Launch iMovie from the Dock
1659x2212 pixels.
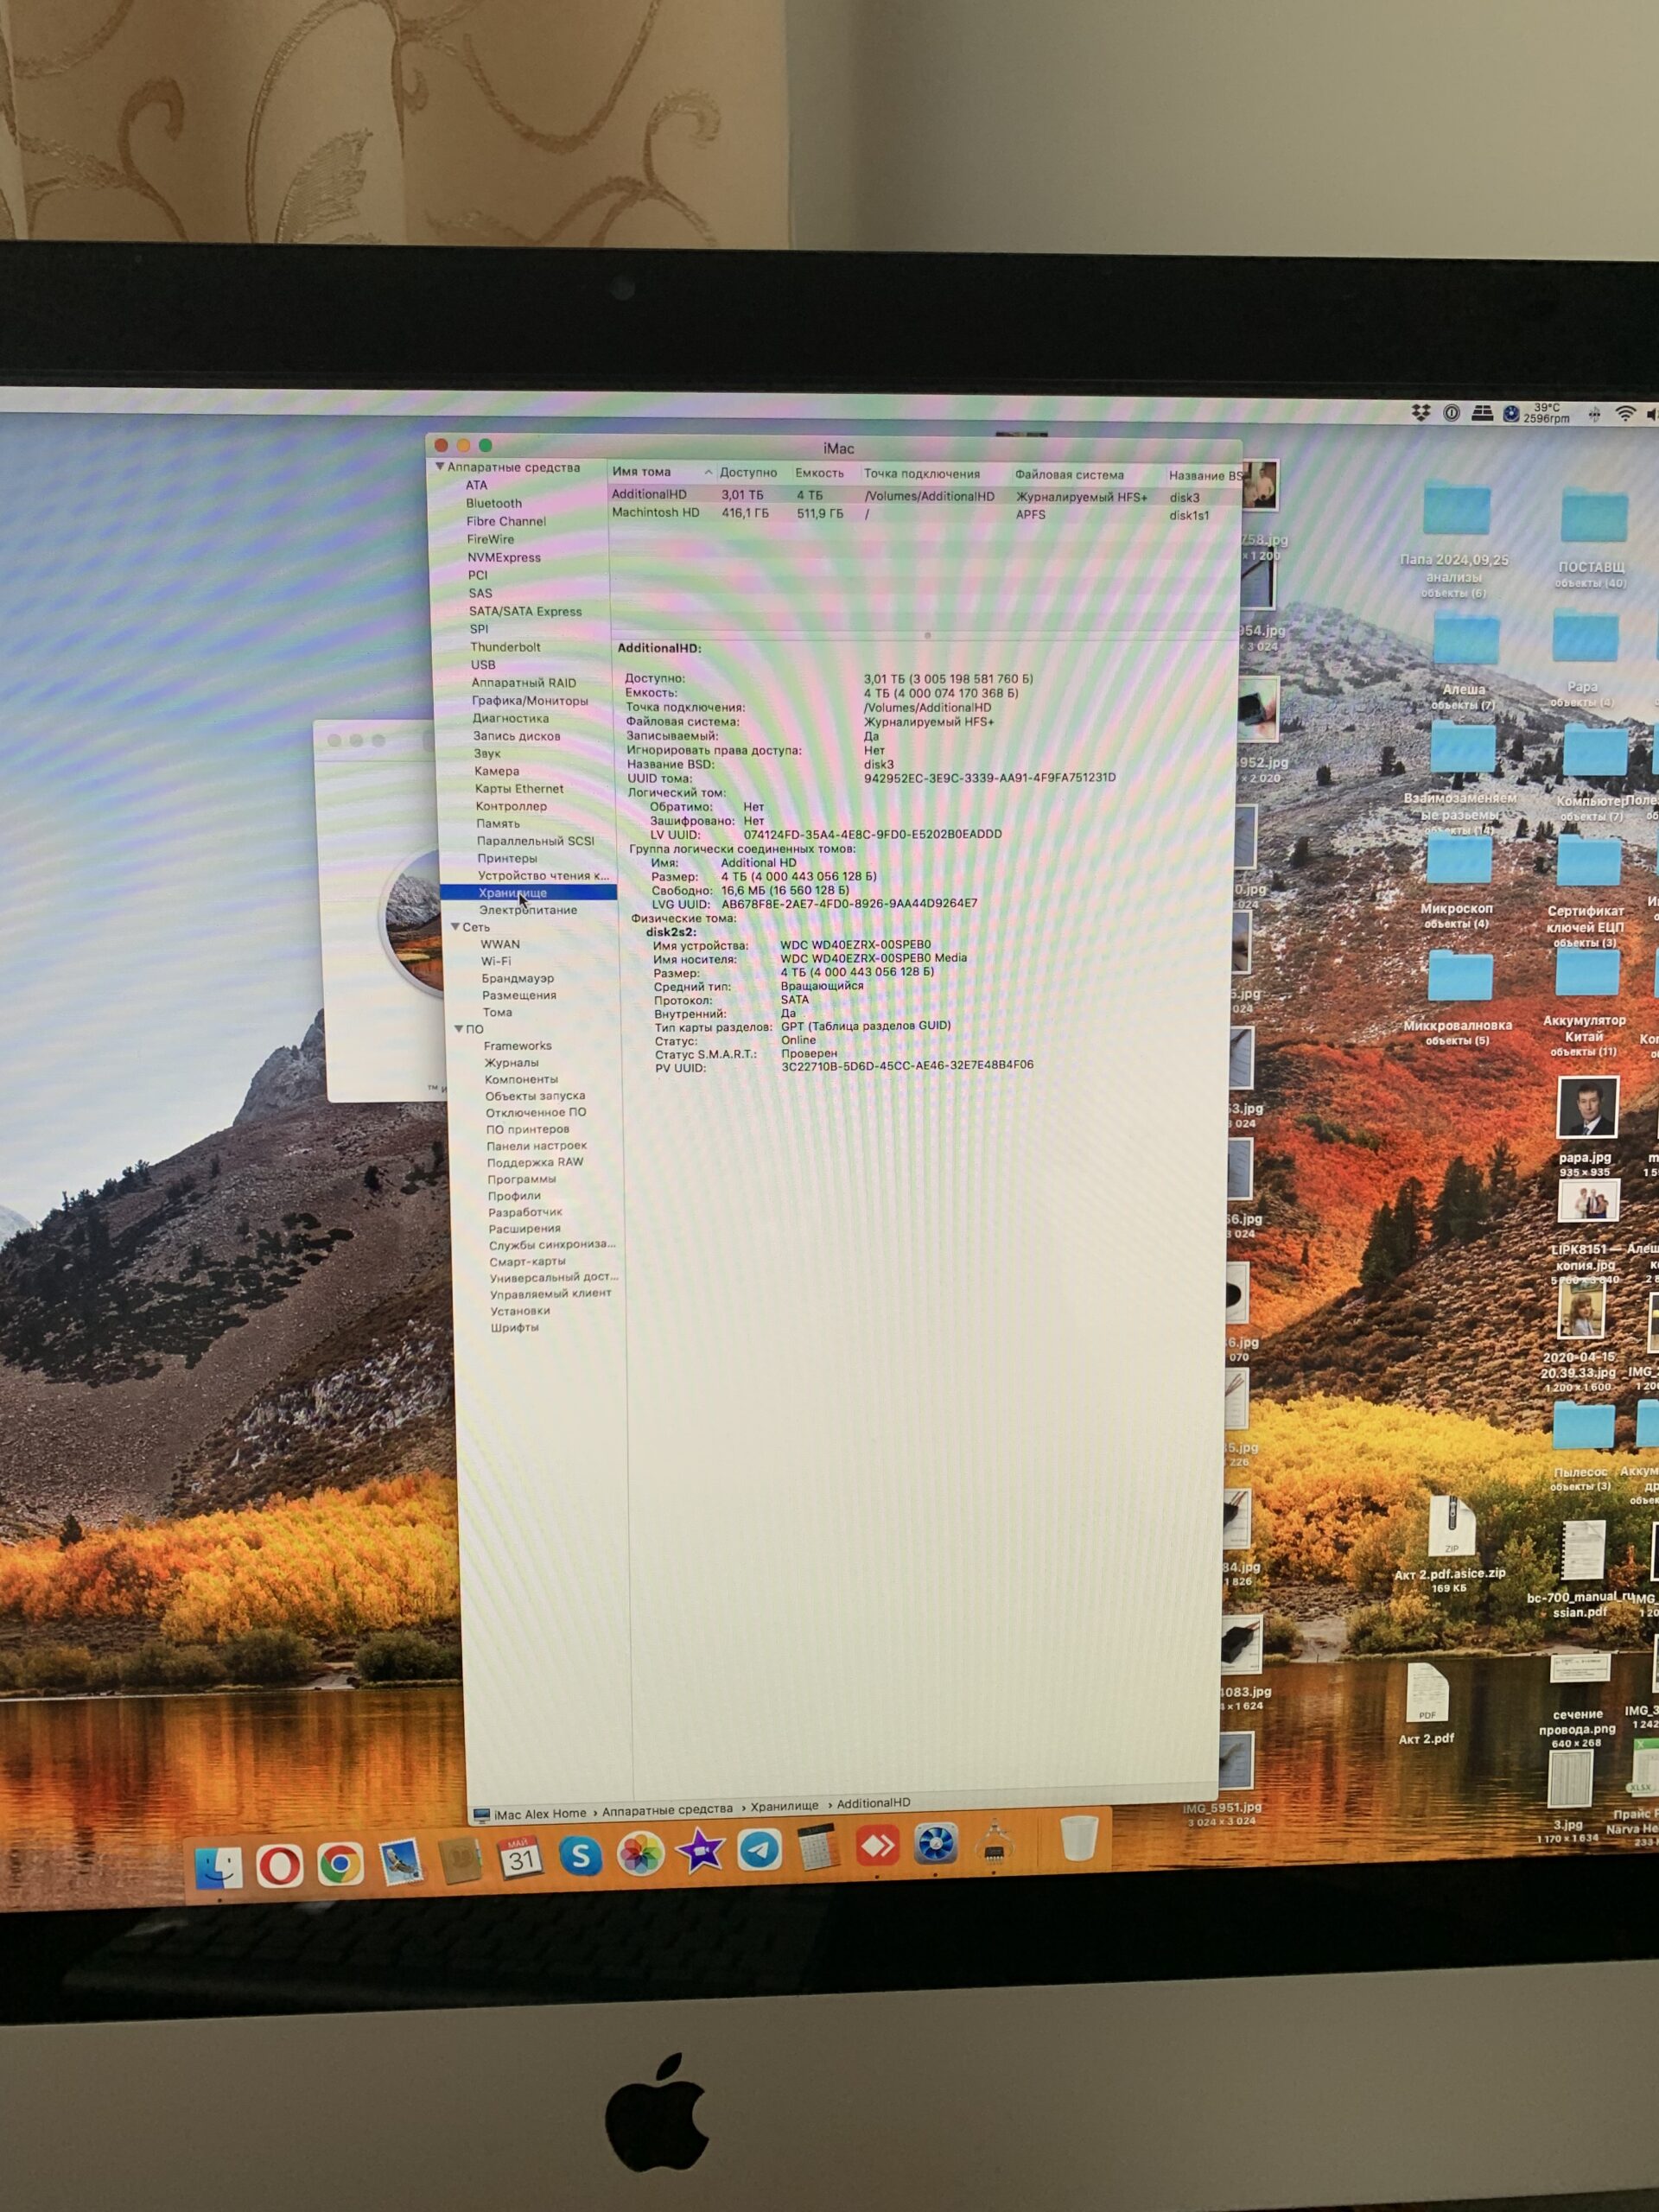click(x=700, y=1852)
